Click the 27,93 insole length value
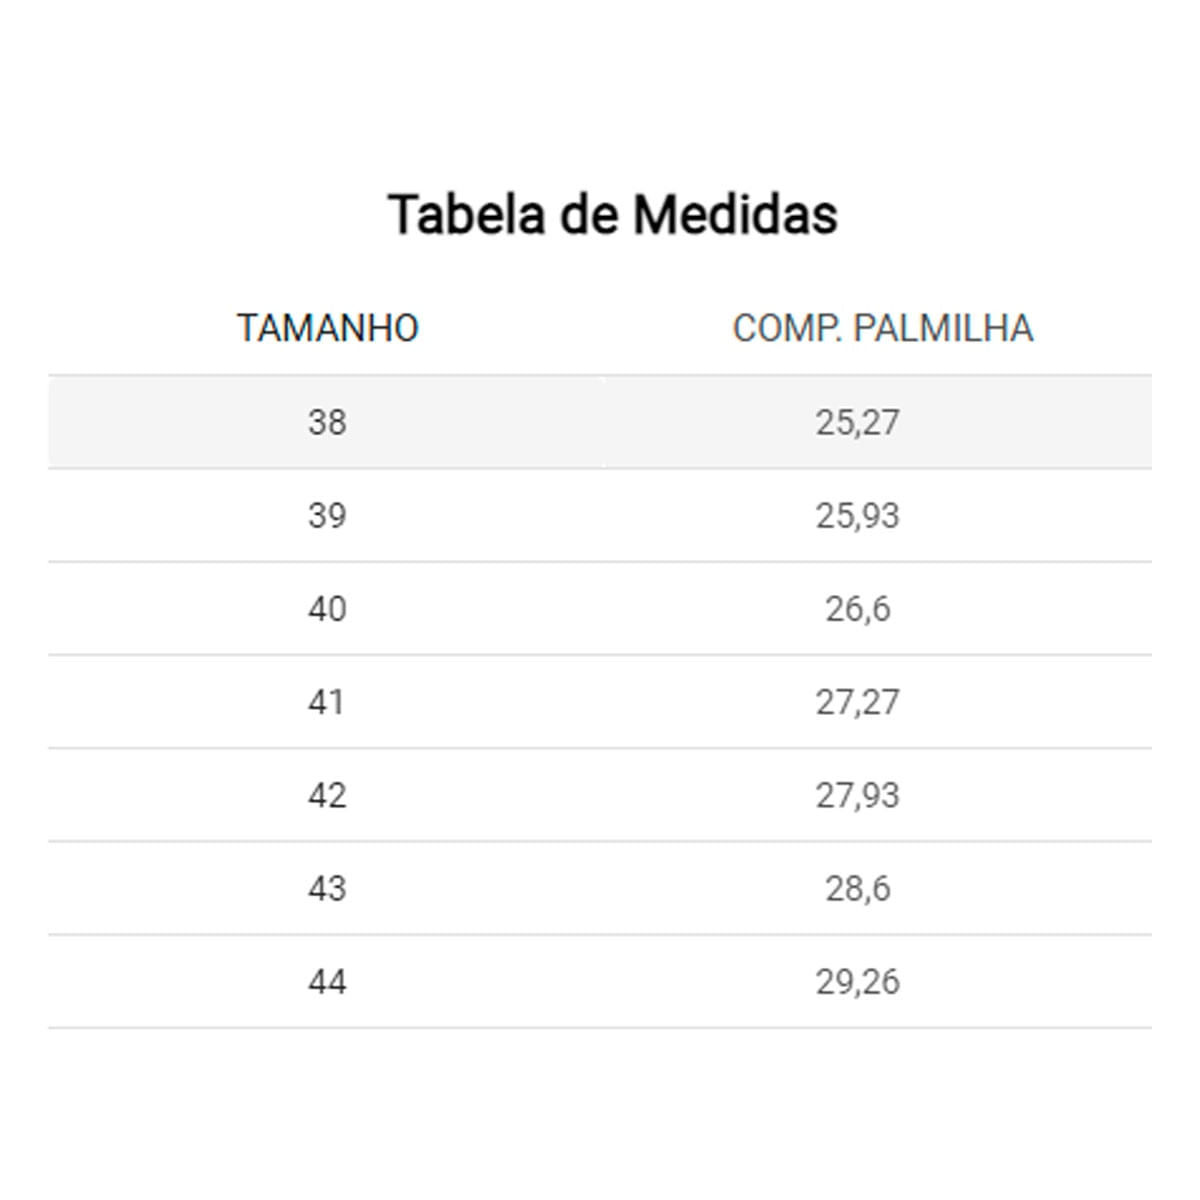 click(857, 795)
